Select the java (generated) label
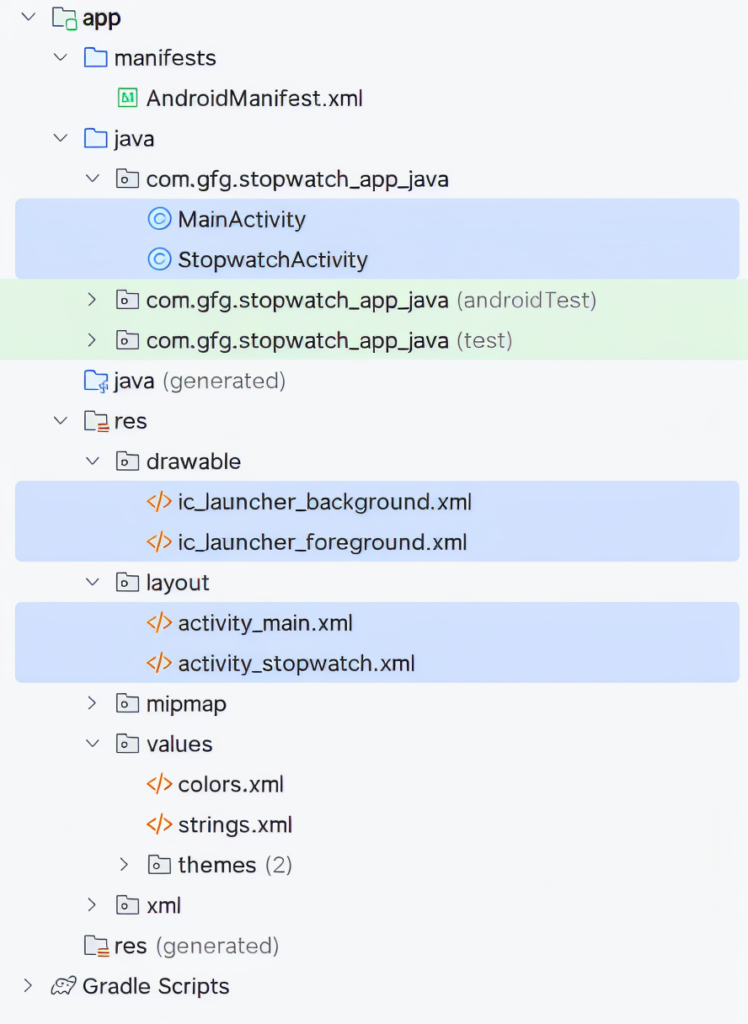The height and width of the screenshot is (1024, 748). [199, 381]
